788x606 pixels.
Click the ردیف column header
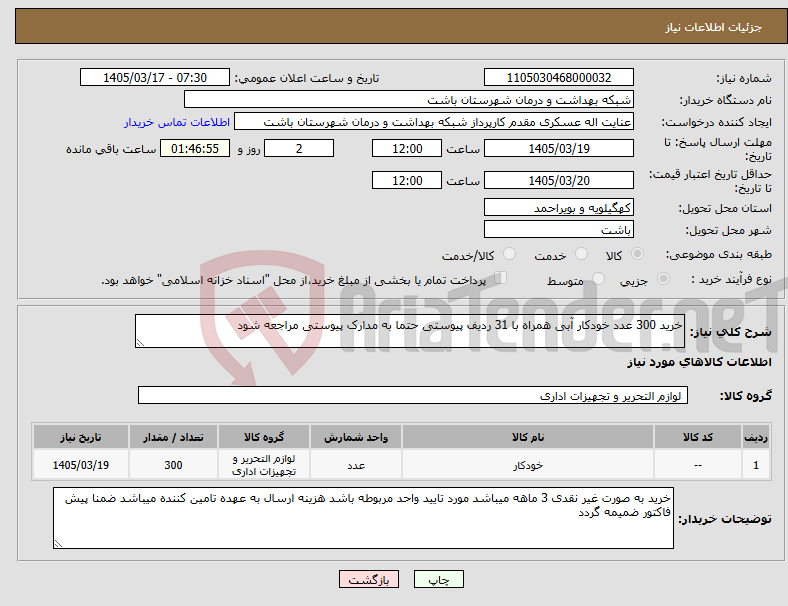[755, 437]
